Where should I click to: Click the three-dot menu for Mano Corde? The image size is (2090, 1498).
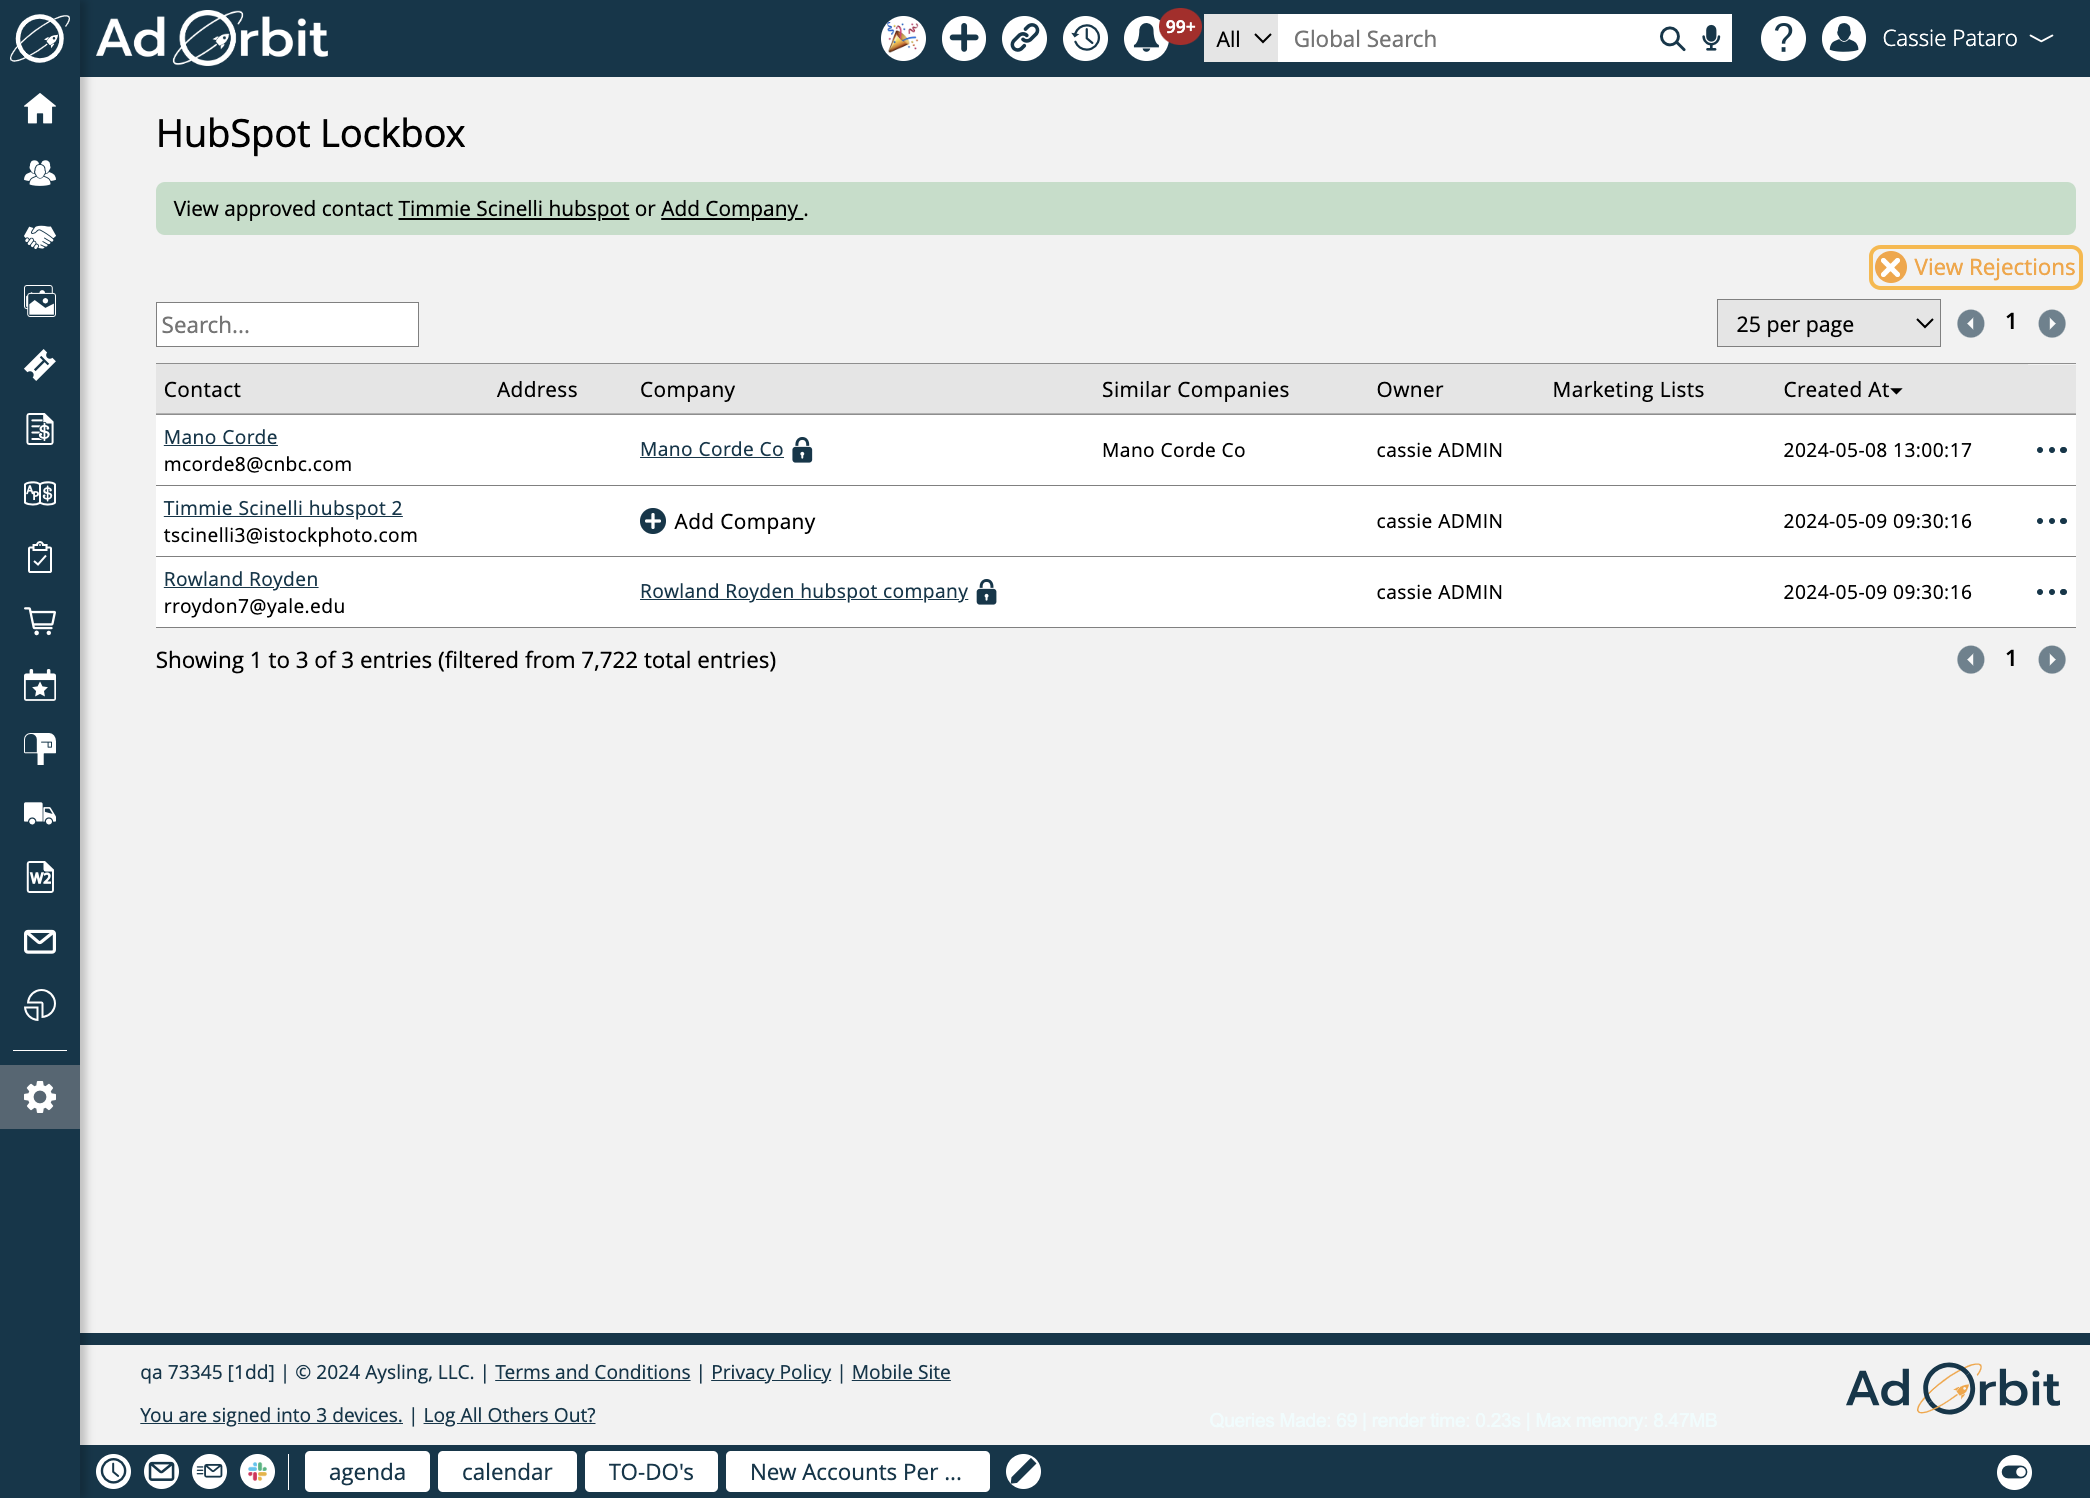(x=2051, y=451)
